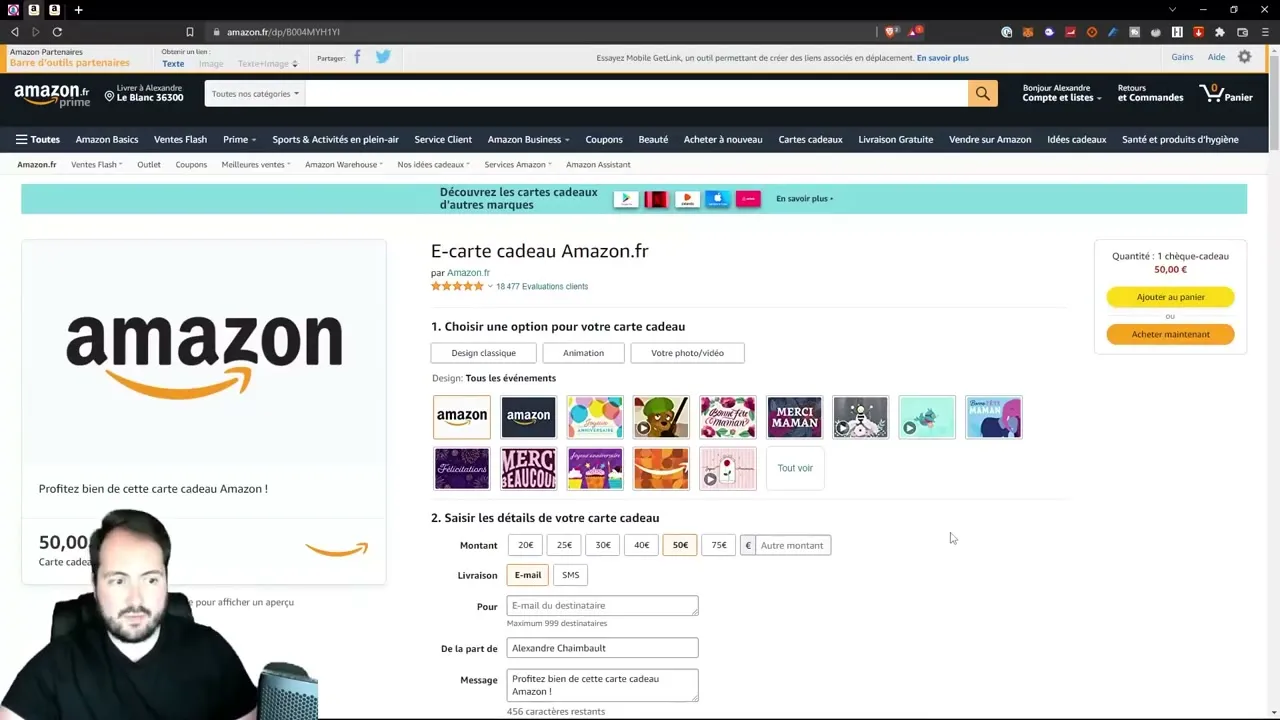Select the Google Play card icon in banner
Screen dimensions: 1280x720
click(625, 198)
